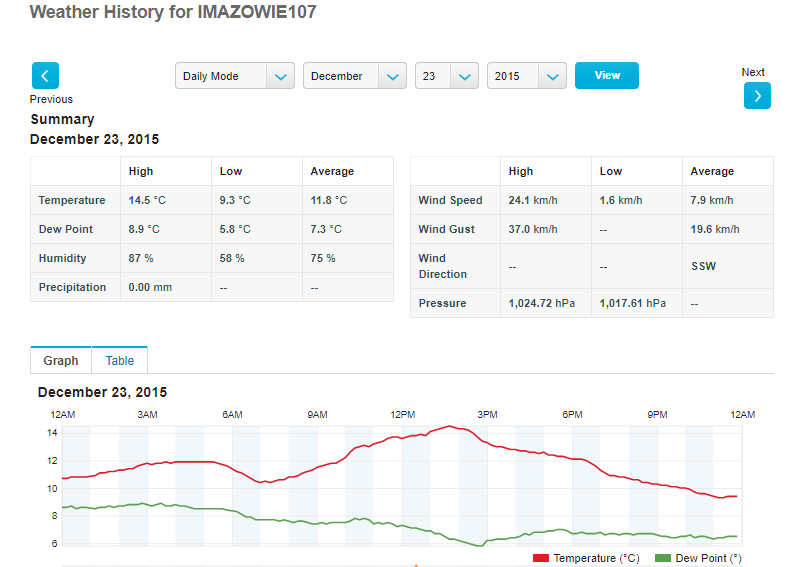
Task: Select the 14.5 °C temperature high cell
Action: tap(147, 200)
